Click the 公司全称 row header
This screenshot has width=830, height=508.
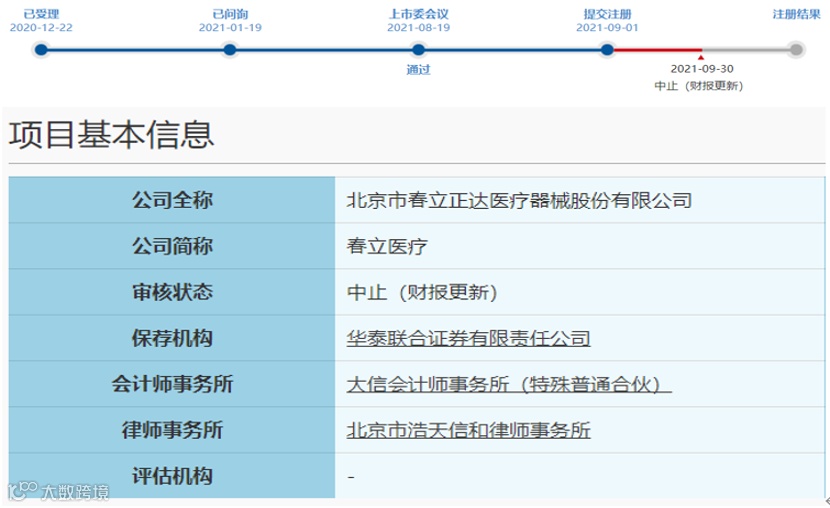172,200
